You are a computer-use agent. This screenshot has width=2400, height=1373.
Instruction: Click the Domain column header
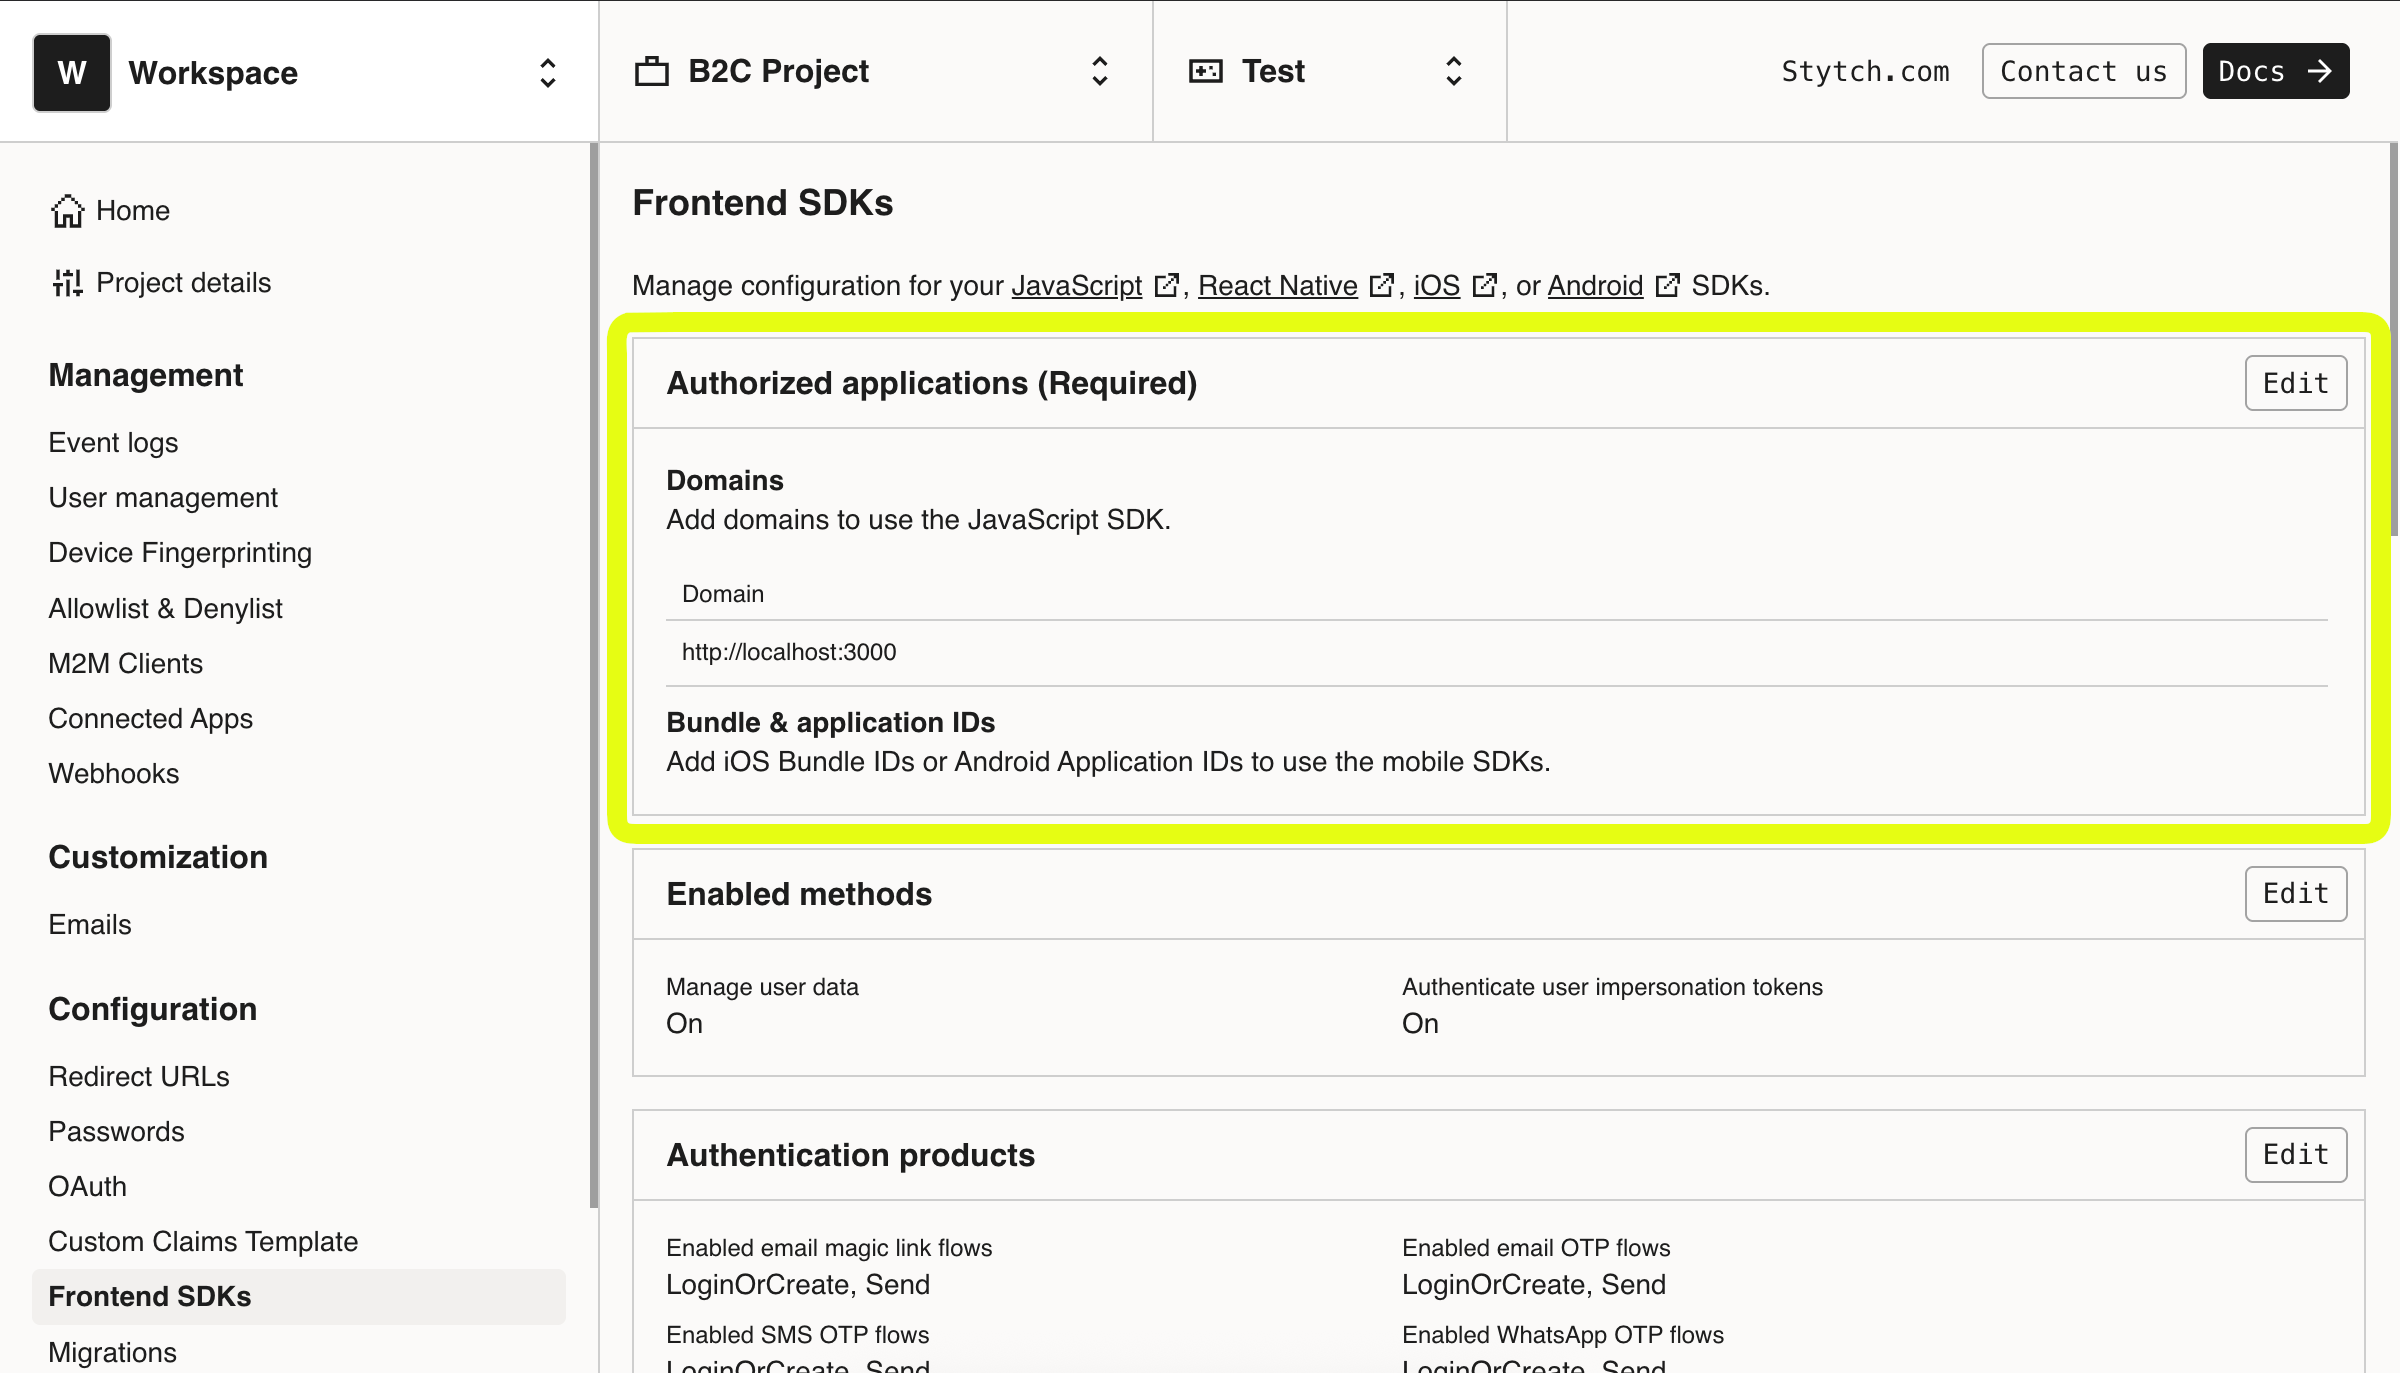tap(723, 594)
